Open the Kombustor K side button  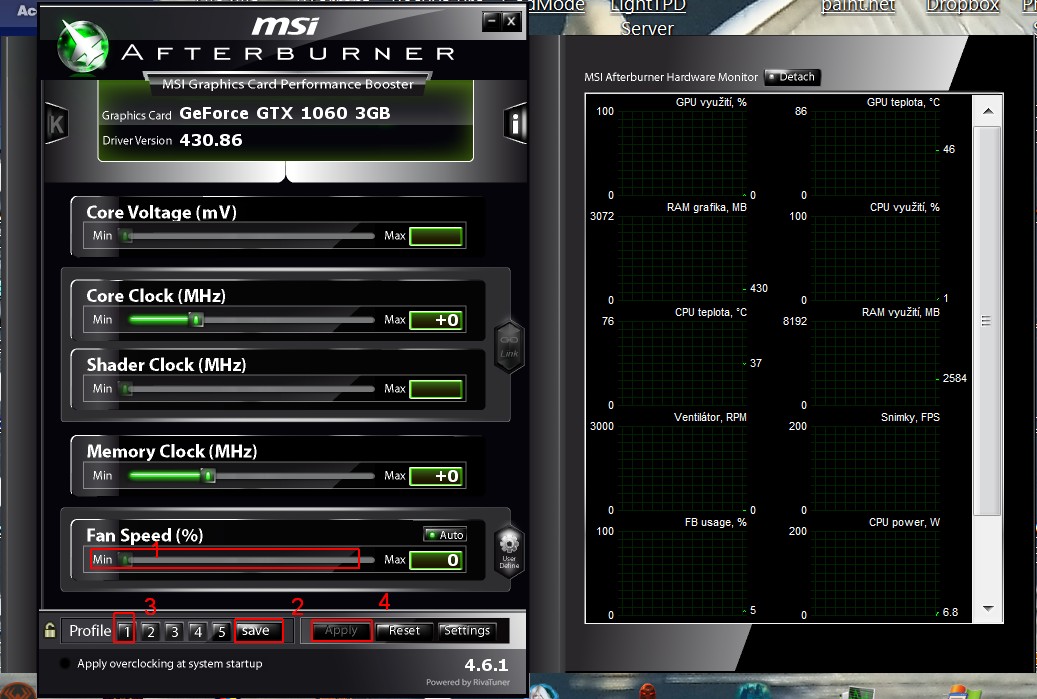56,123
